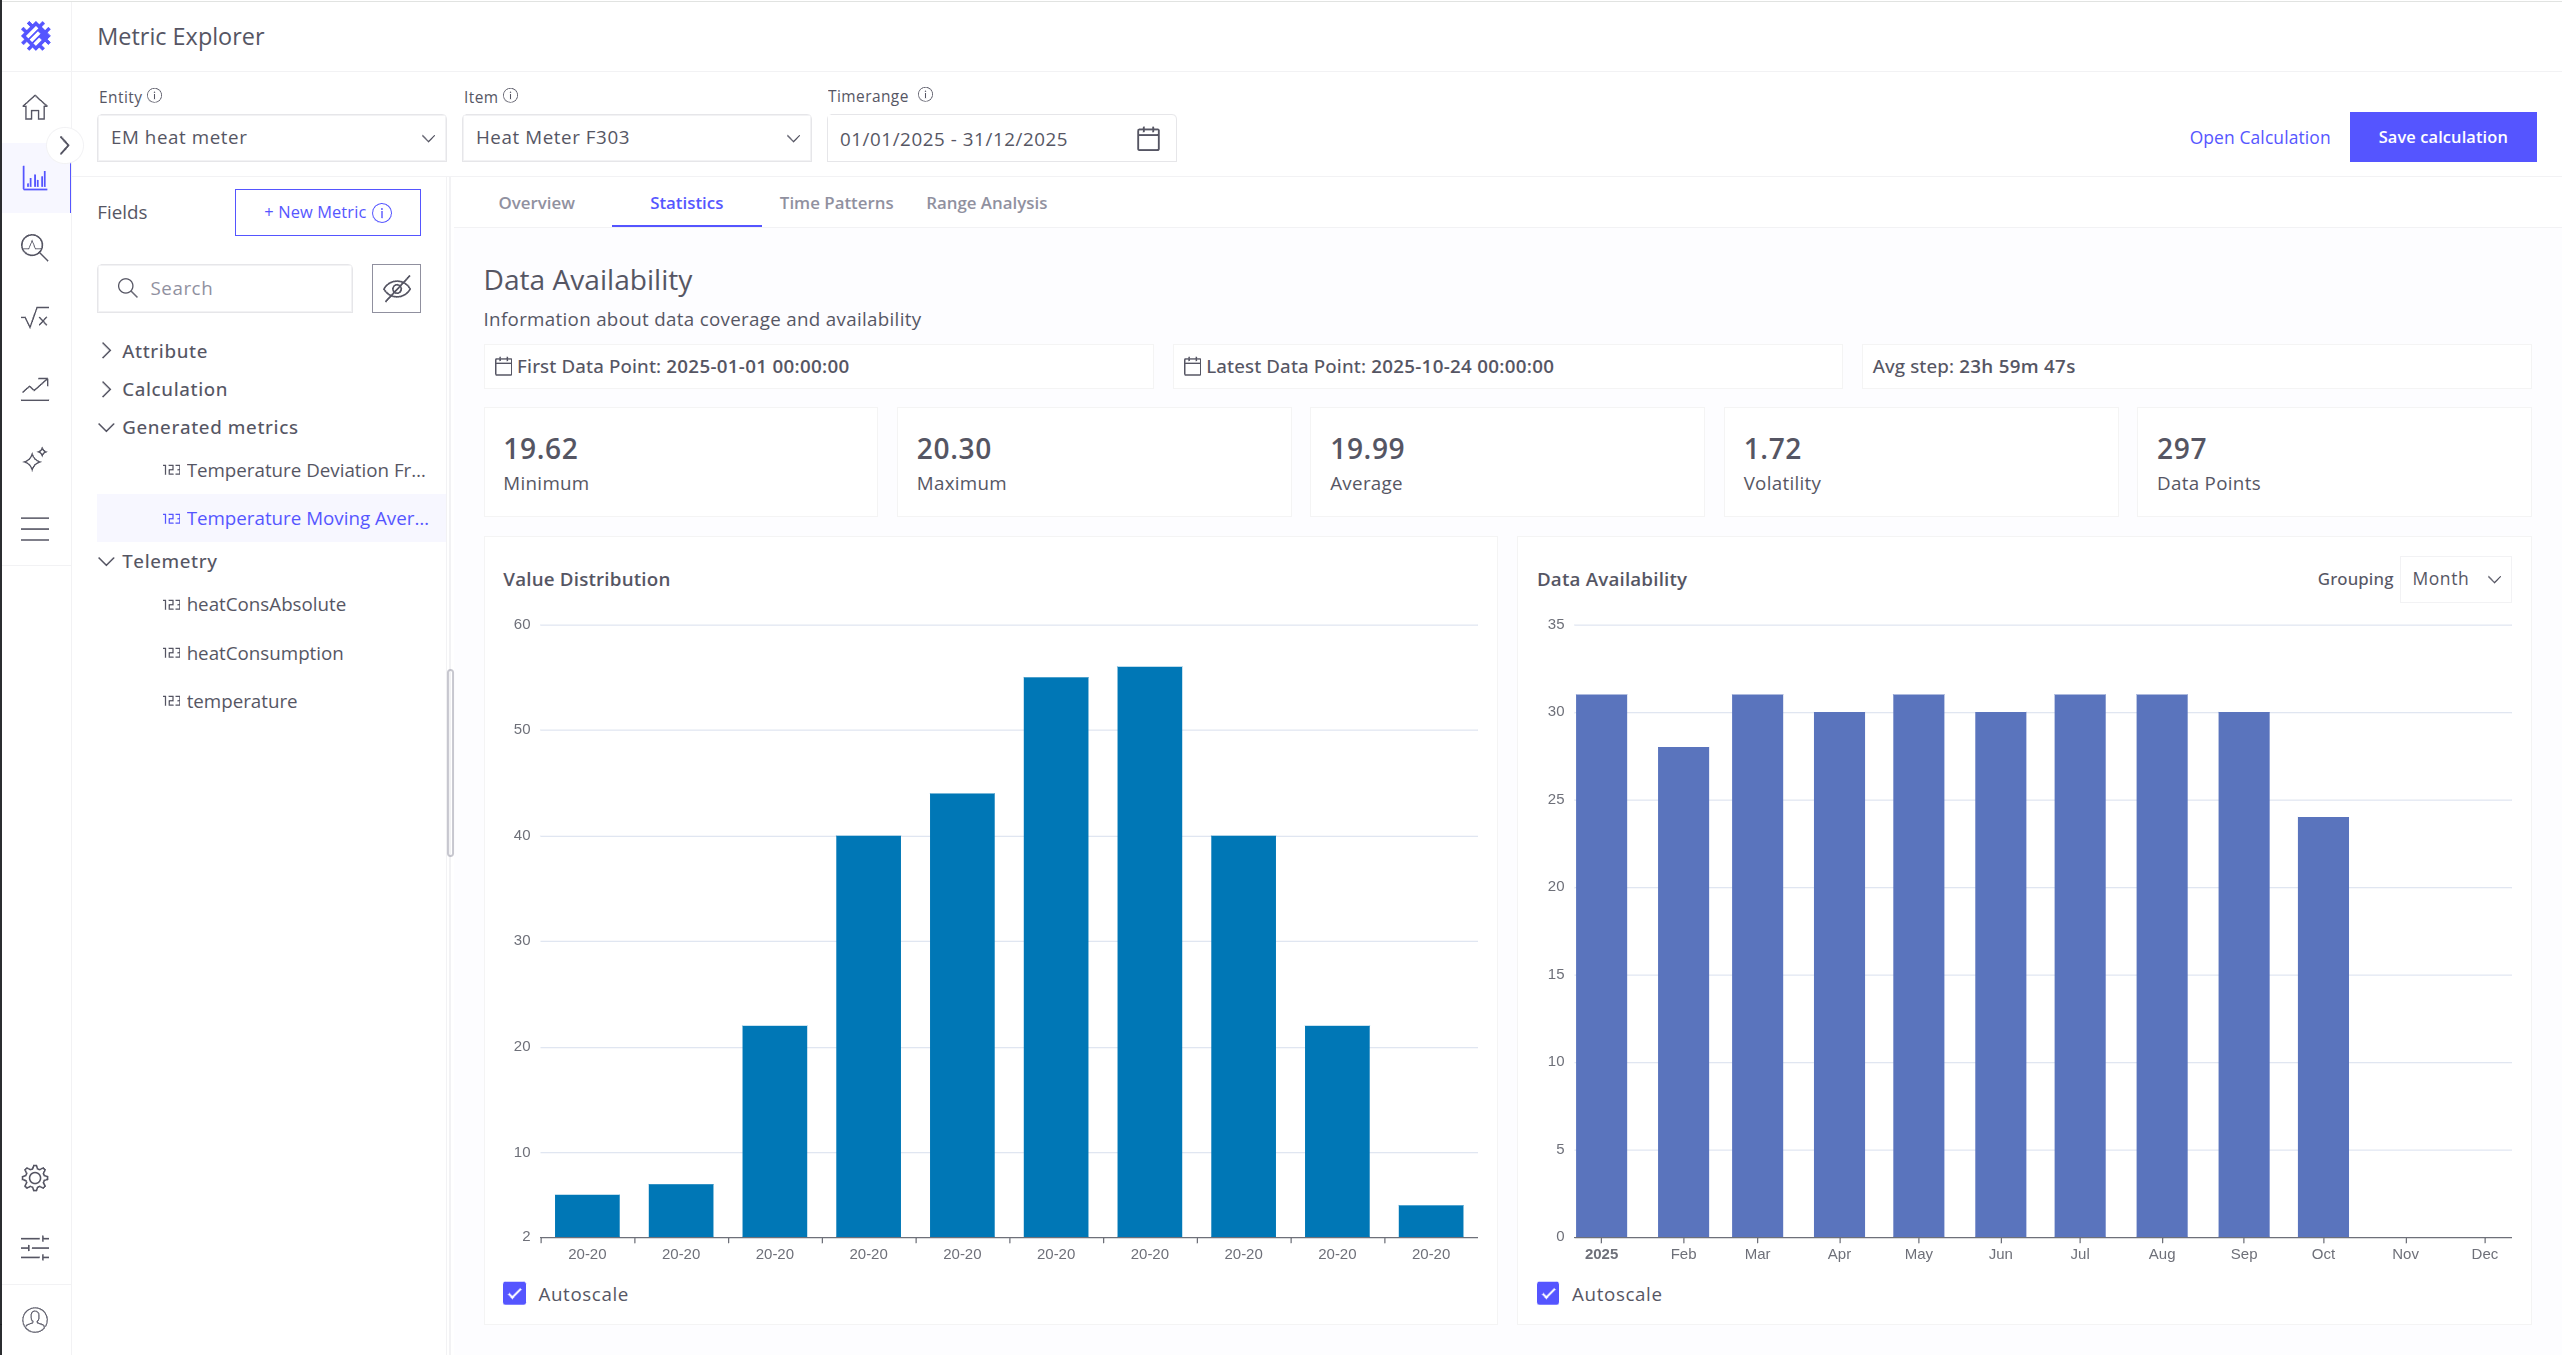Open settings gear icon in sidebar

[35, 1178]
